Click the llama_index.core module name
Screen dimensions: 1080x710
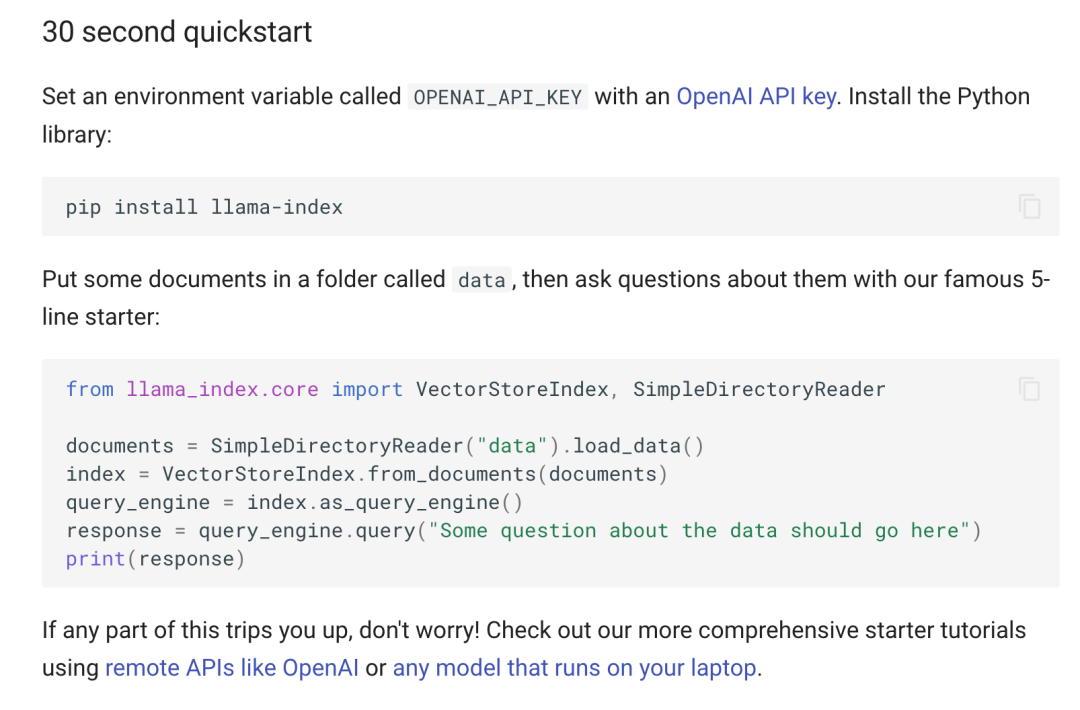pos(222,389)
